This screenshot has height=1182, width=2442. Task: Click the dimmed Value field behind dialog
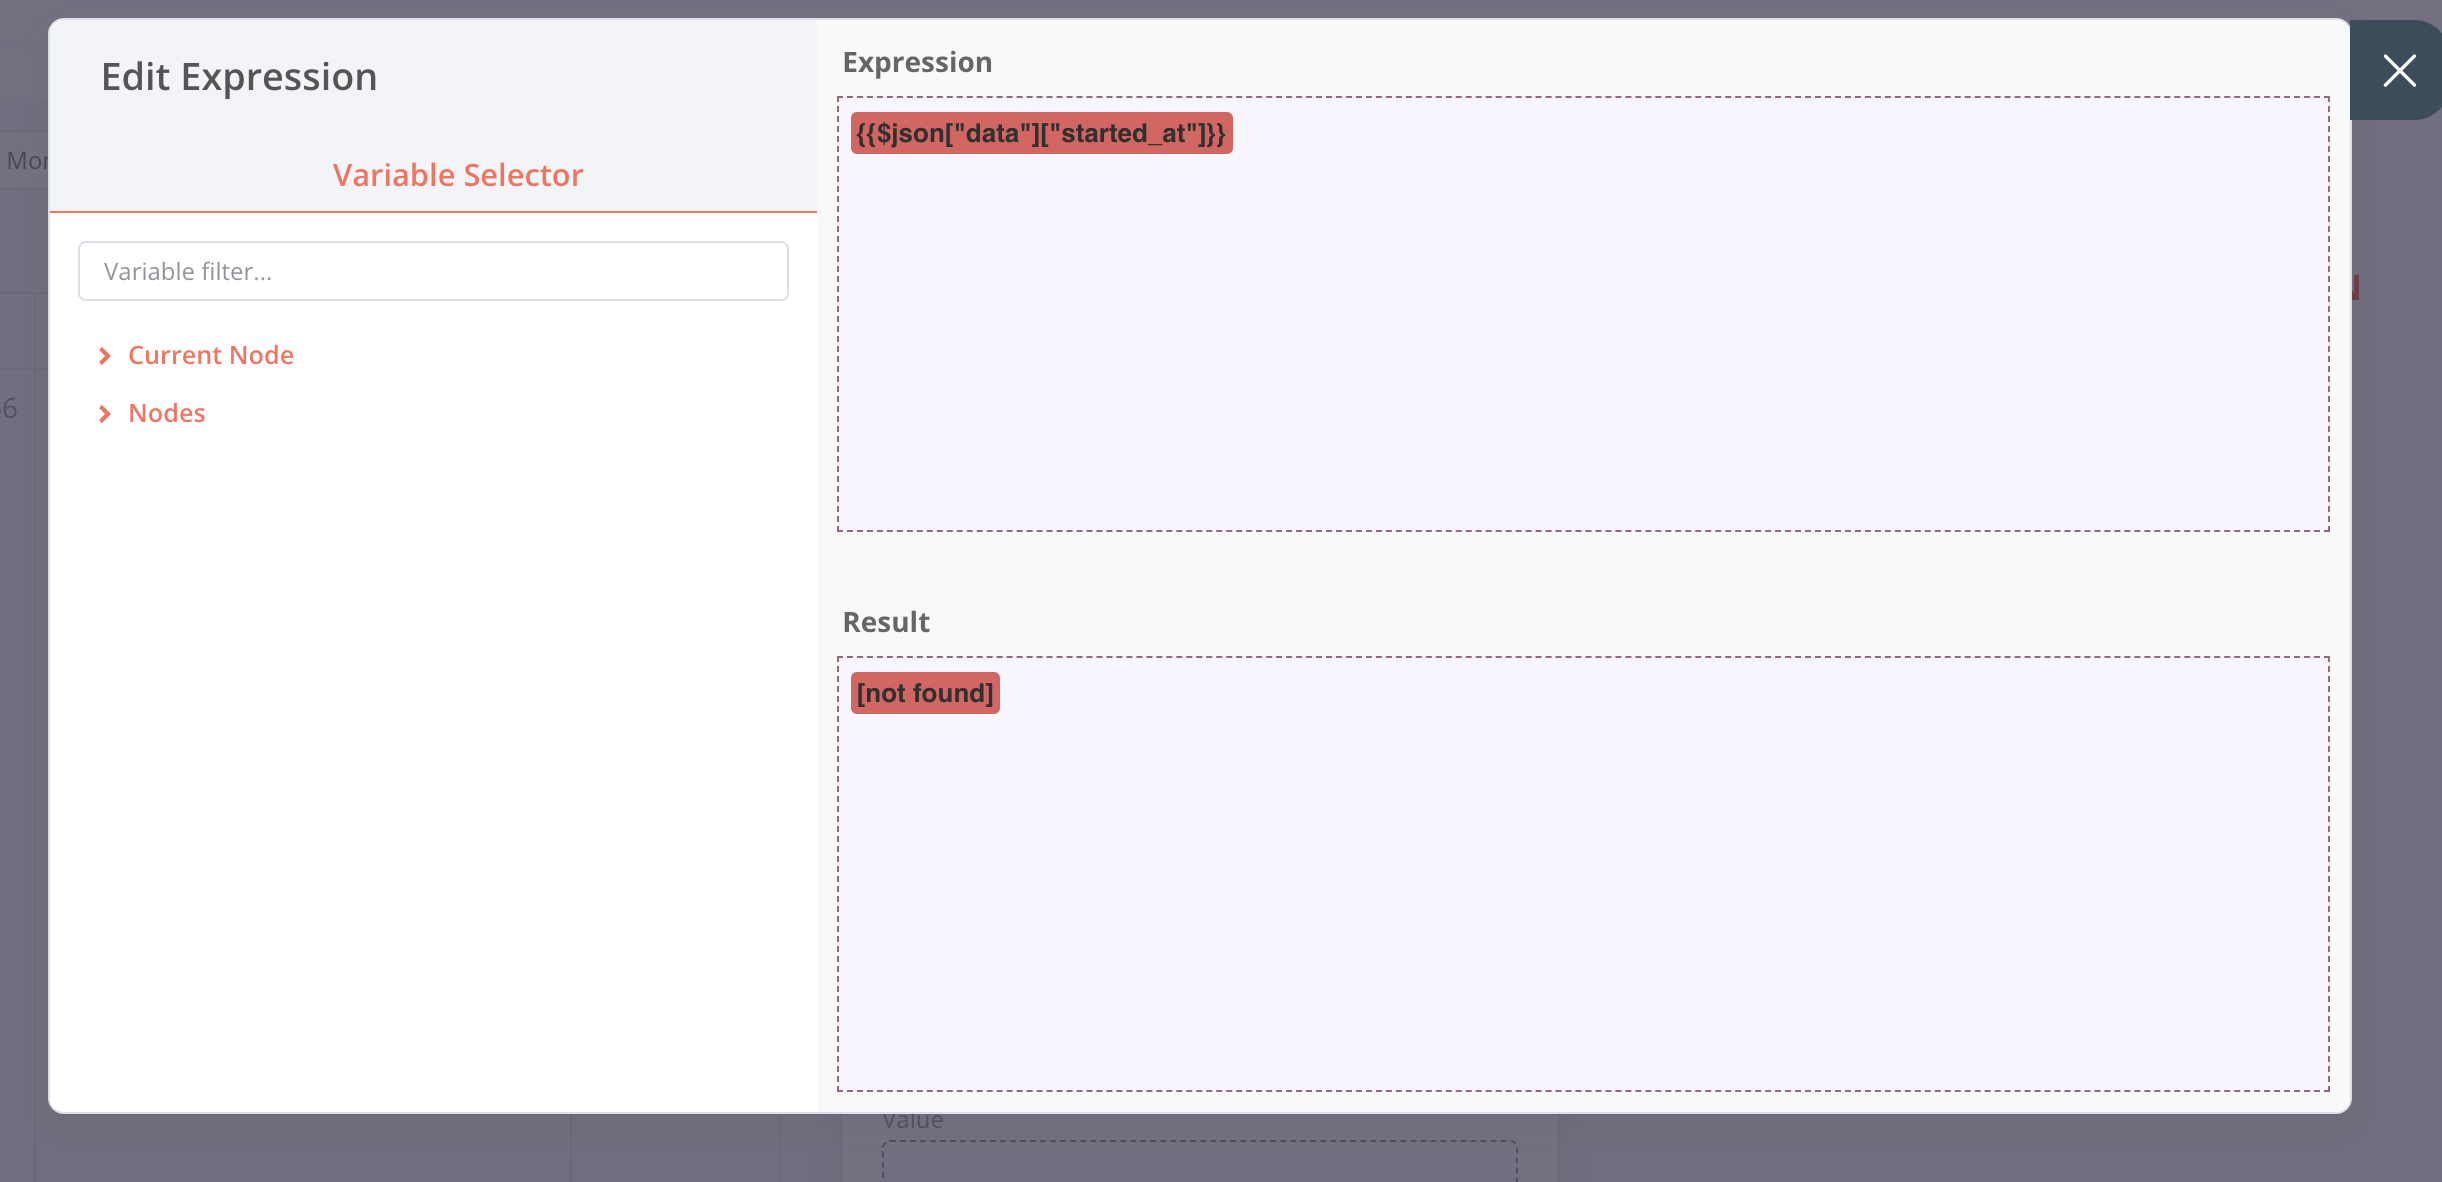tap(1198, 1162)
